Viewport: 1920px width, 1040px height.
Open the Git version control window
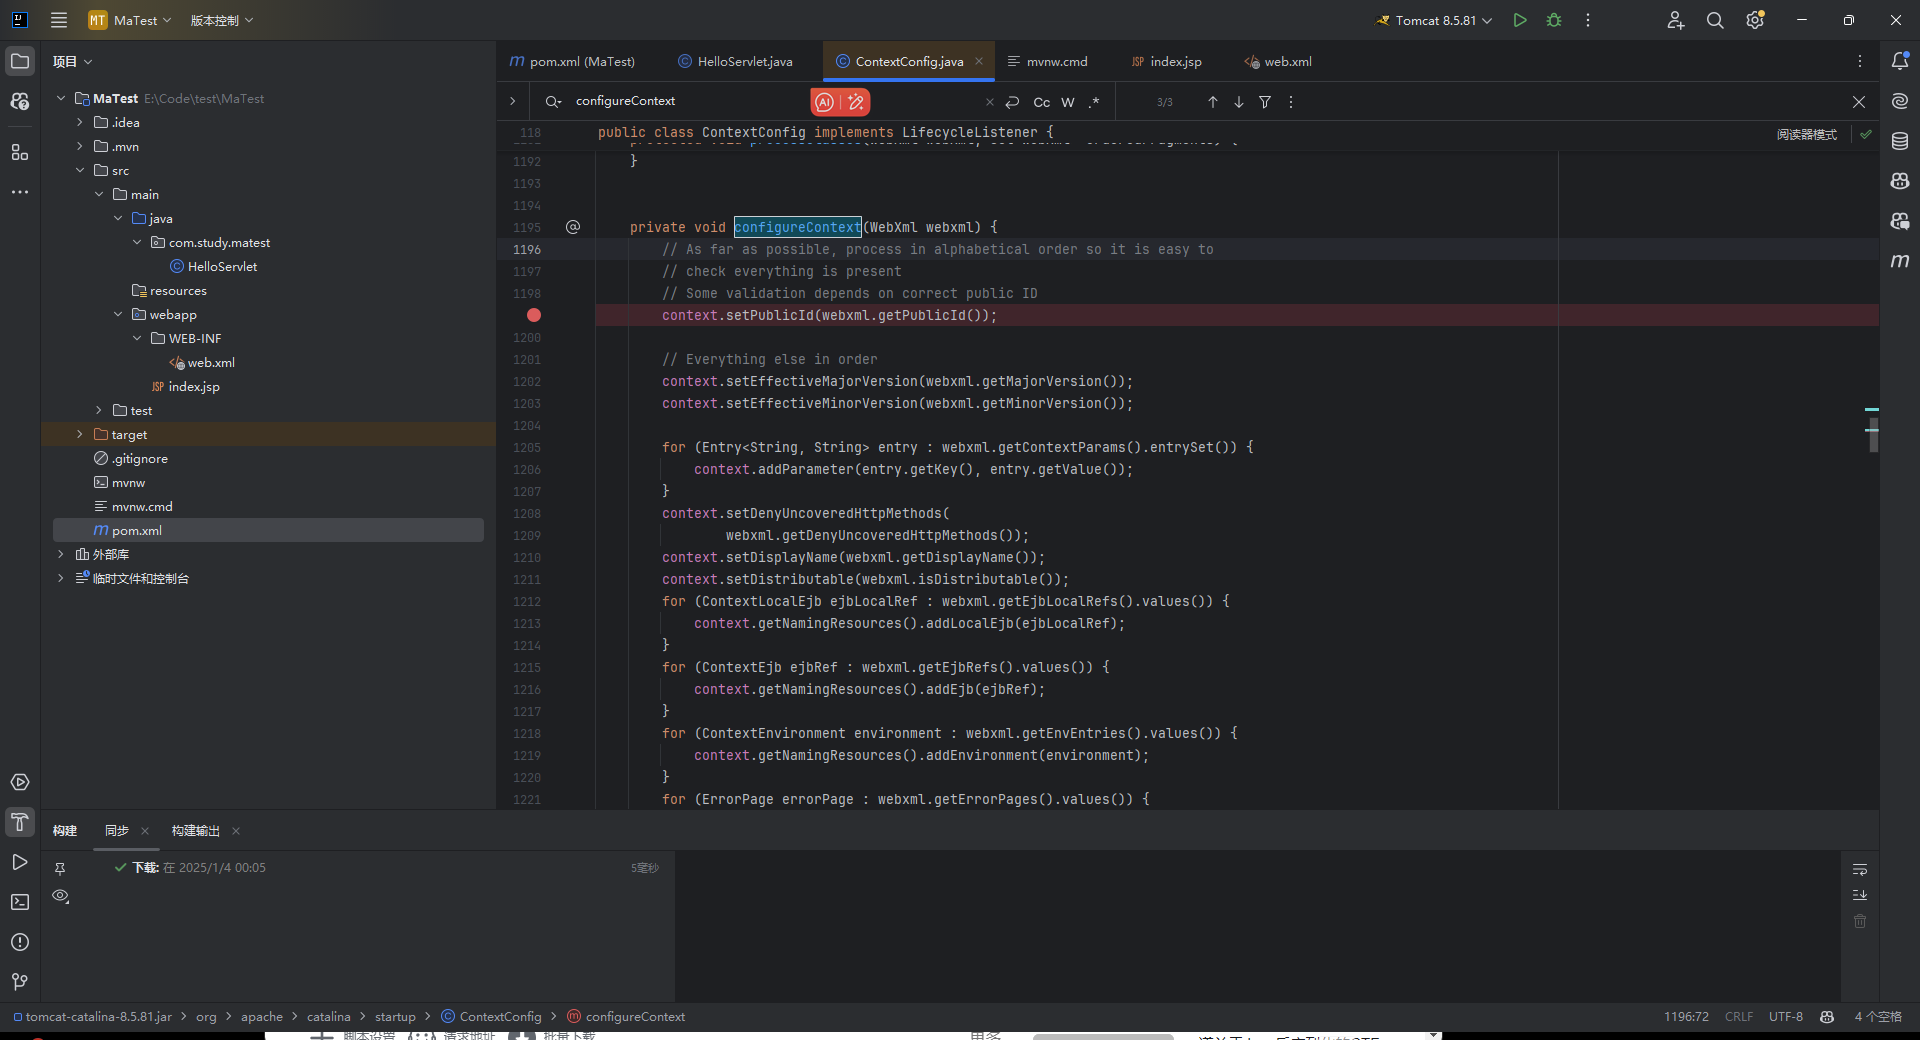coord(20,982)
